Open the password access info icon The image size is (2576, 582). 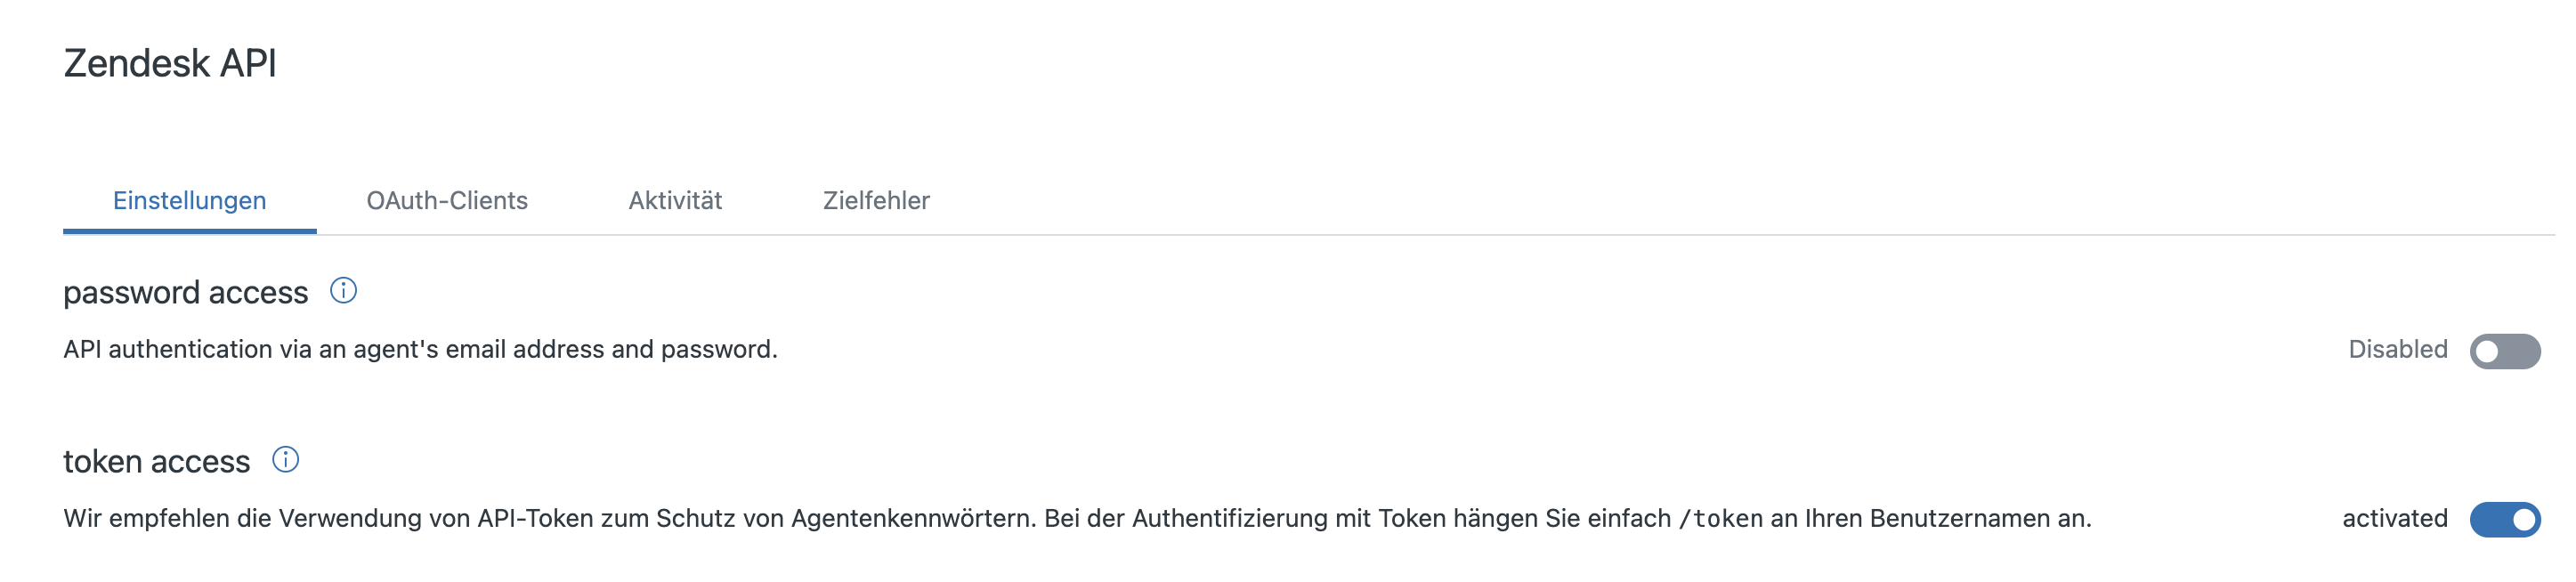[x=343, y=291]
